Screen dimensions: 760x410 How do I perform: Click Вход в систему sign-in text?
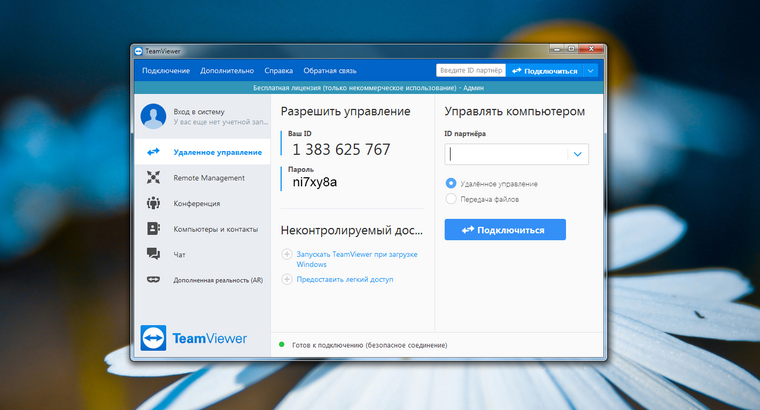coord(199,111)
